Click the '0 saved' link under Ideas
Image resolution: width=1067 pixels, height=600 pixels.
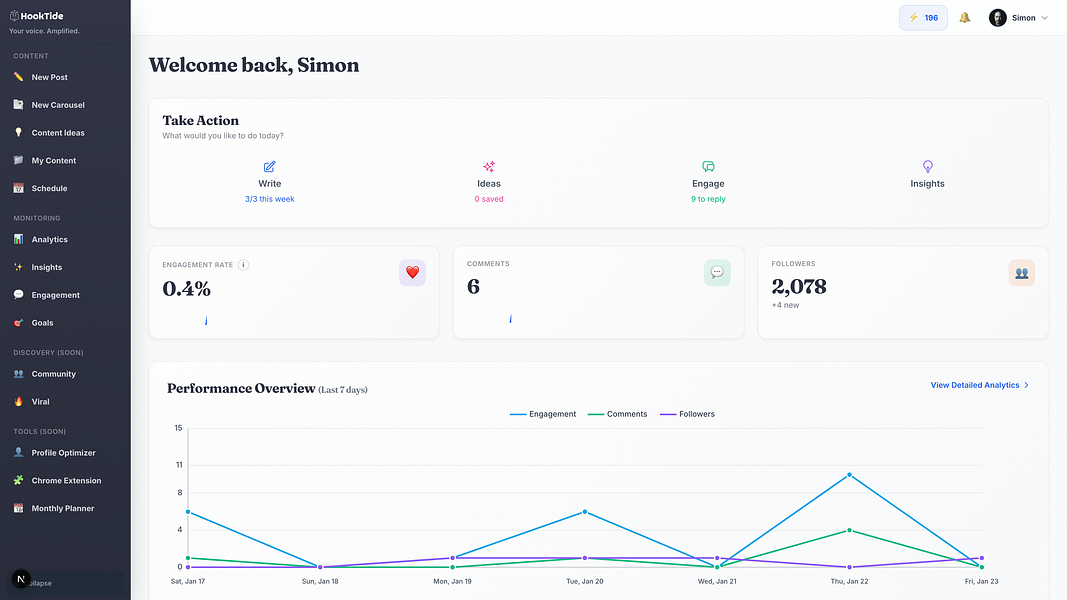tap(489, 199)
